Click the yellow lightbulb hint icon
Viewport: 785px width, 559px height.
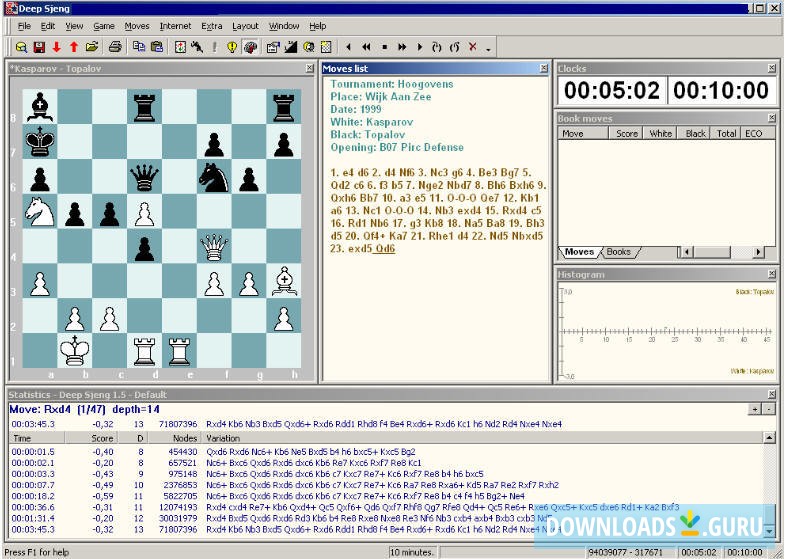click(232, 46)
